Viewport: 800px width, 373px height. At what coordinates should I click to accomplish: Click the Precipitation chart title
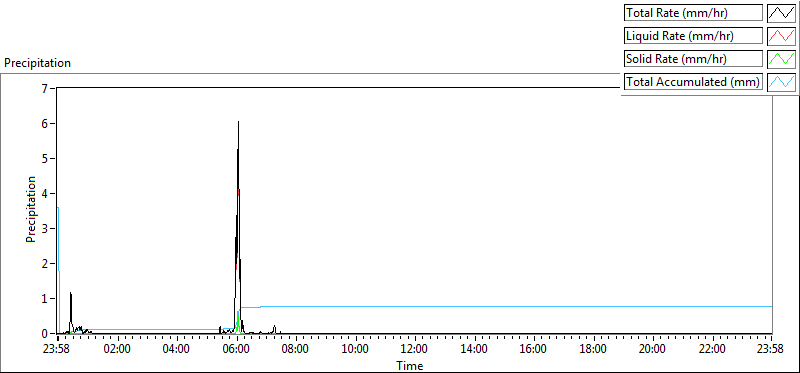click(37, 63)
